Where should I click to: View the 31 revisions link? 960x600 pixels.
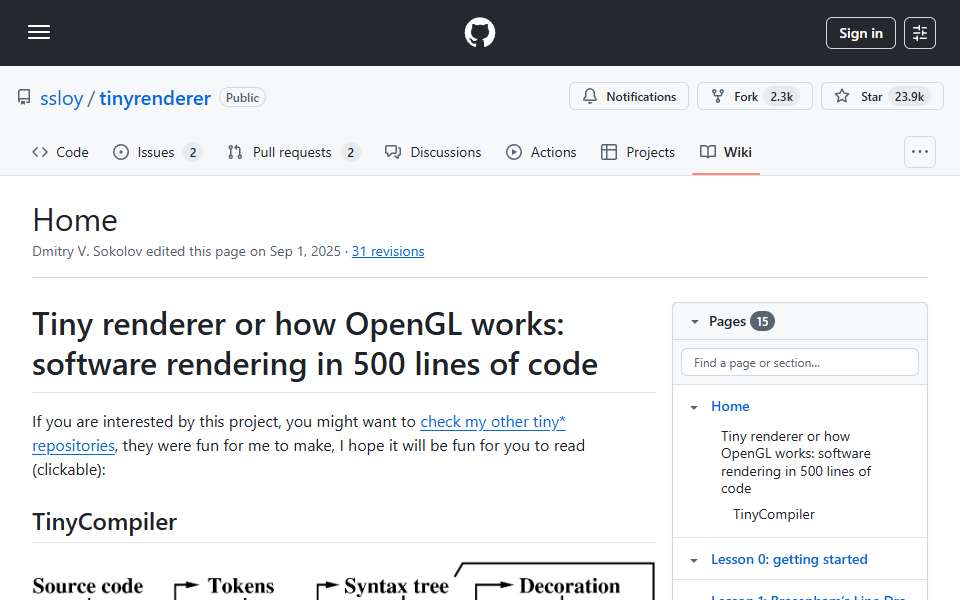pyautogui.click(x=388, y=252)
